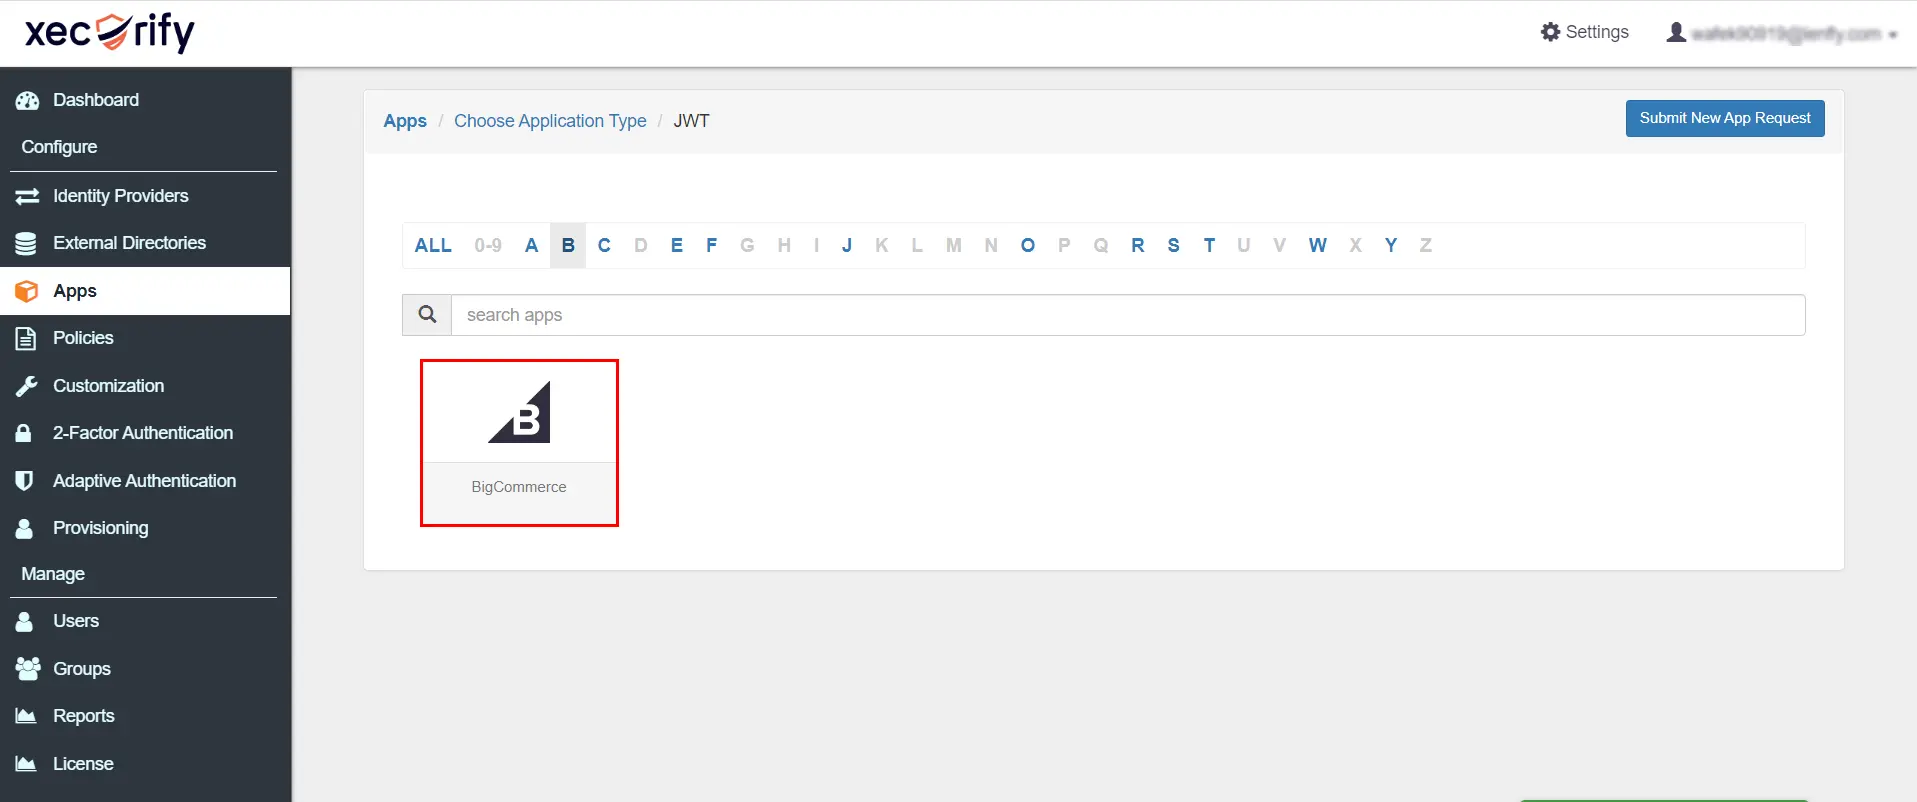The height and width of the screenshot is (802, 1917).
Task: Open the Settings link
Action: (1597, 32)
